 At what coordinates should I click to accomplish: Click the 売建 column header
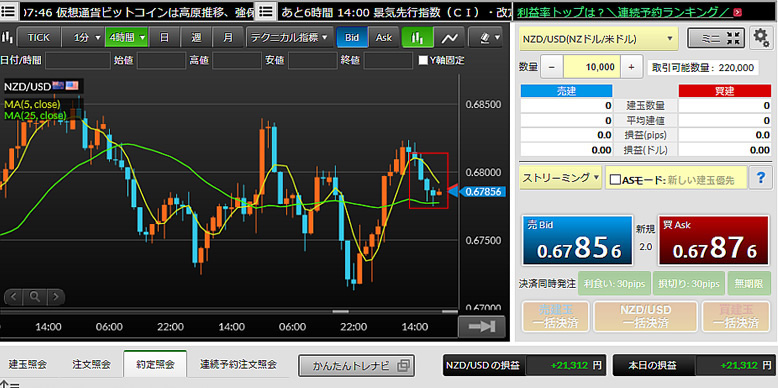[x=566, y=91]
